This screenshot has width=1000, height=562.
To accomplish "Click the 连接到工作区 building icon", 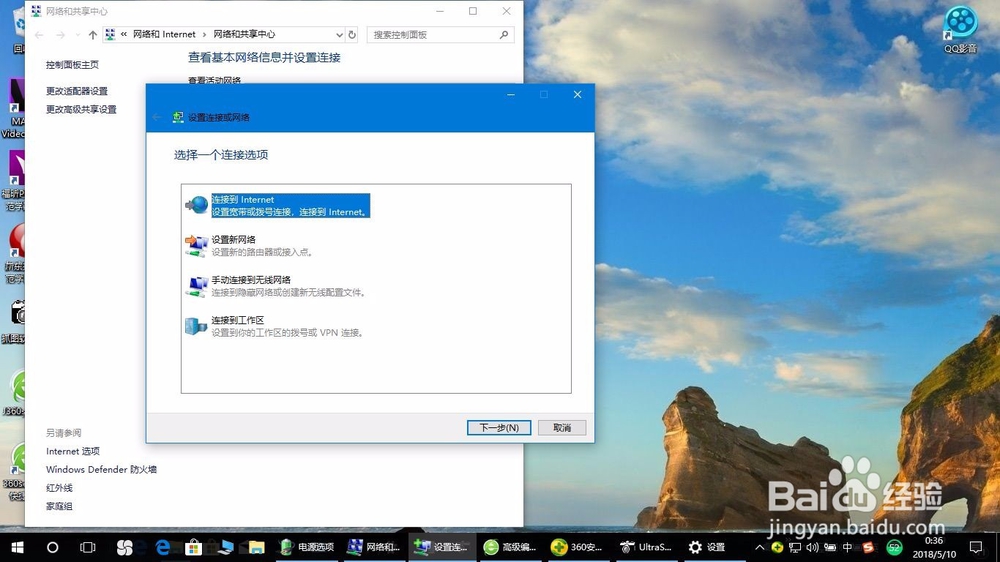I will [196, 326].
